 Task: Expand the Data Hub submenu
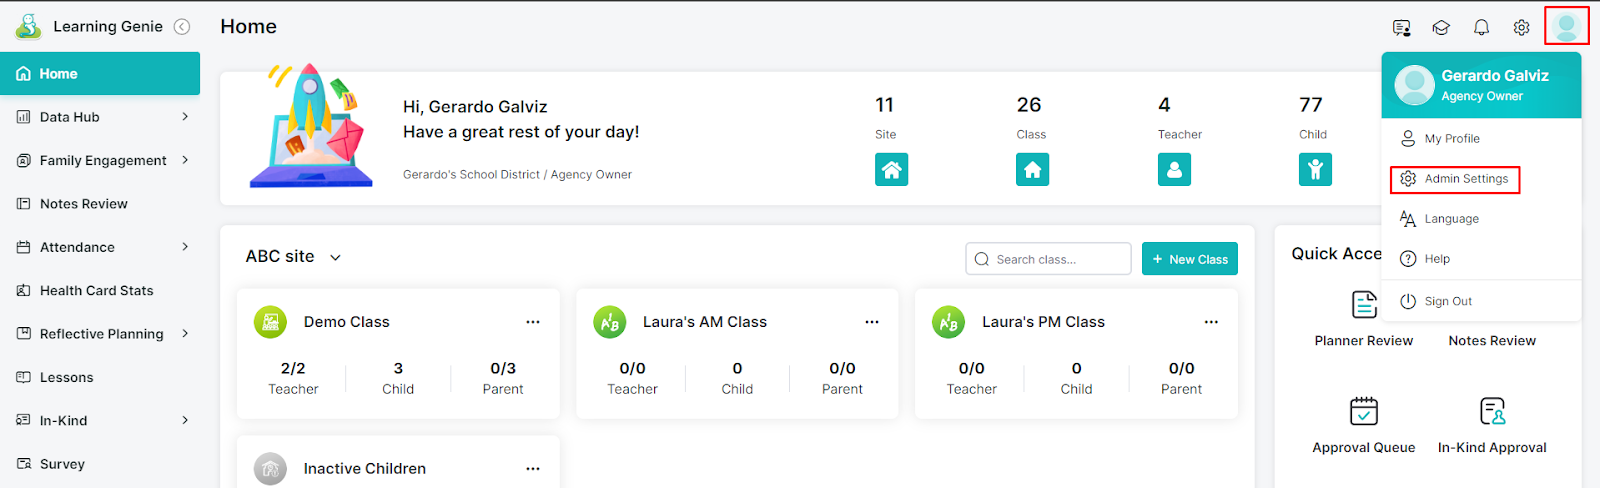[x=185, y=117]
